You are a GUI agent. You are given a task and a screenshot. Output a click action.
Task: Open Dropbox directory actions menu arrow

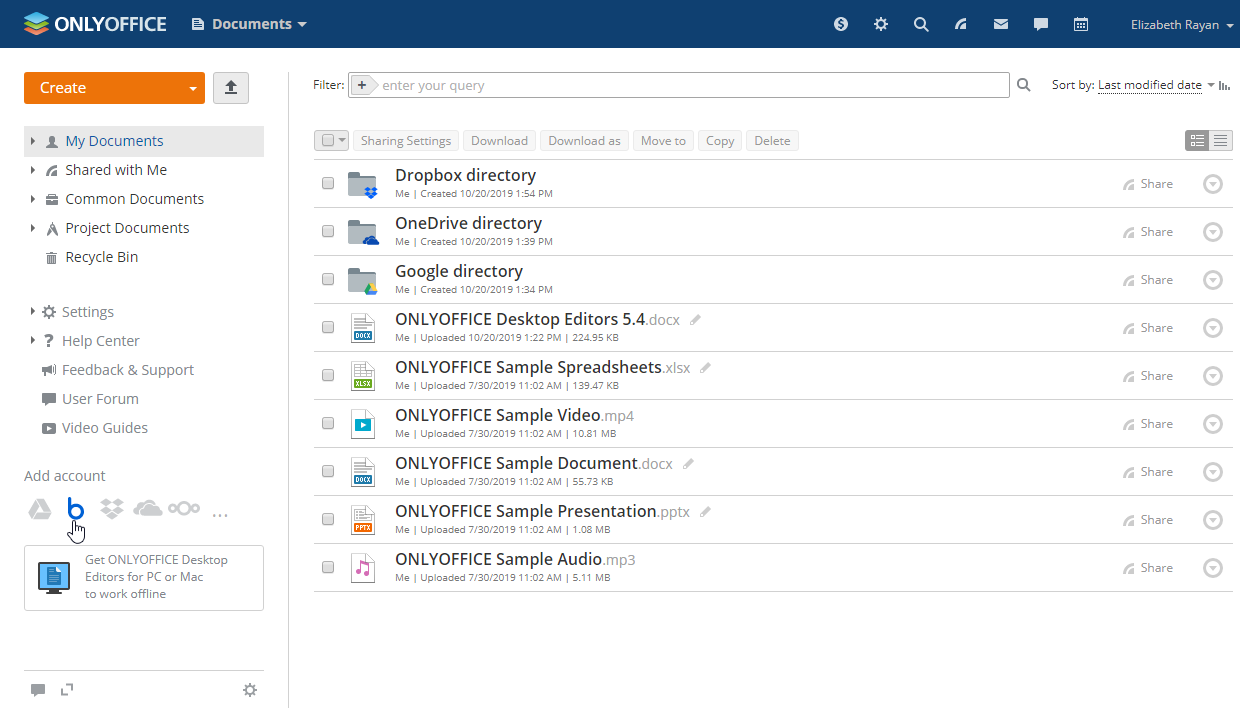pos(1212,184)
